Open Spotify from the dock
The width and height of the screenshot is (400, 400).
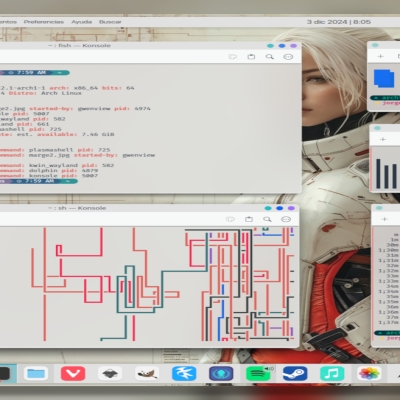pyautogui.click(x=258, y=374)
